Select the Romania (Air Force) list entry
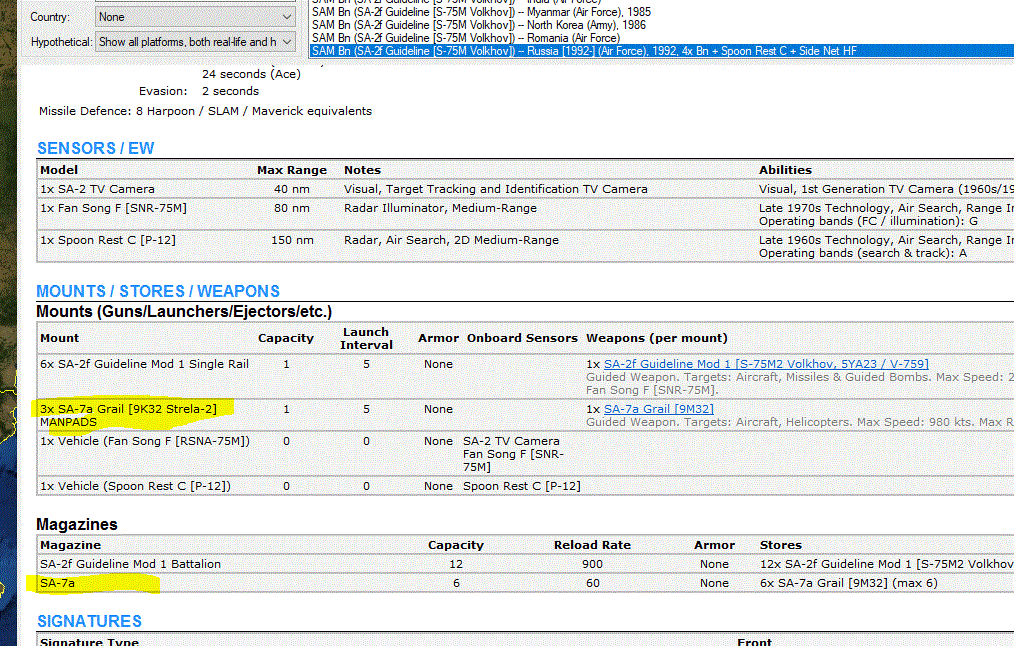This screenshot has height=646, width=1014. (x=466, y=38)
